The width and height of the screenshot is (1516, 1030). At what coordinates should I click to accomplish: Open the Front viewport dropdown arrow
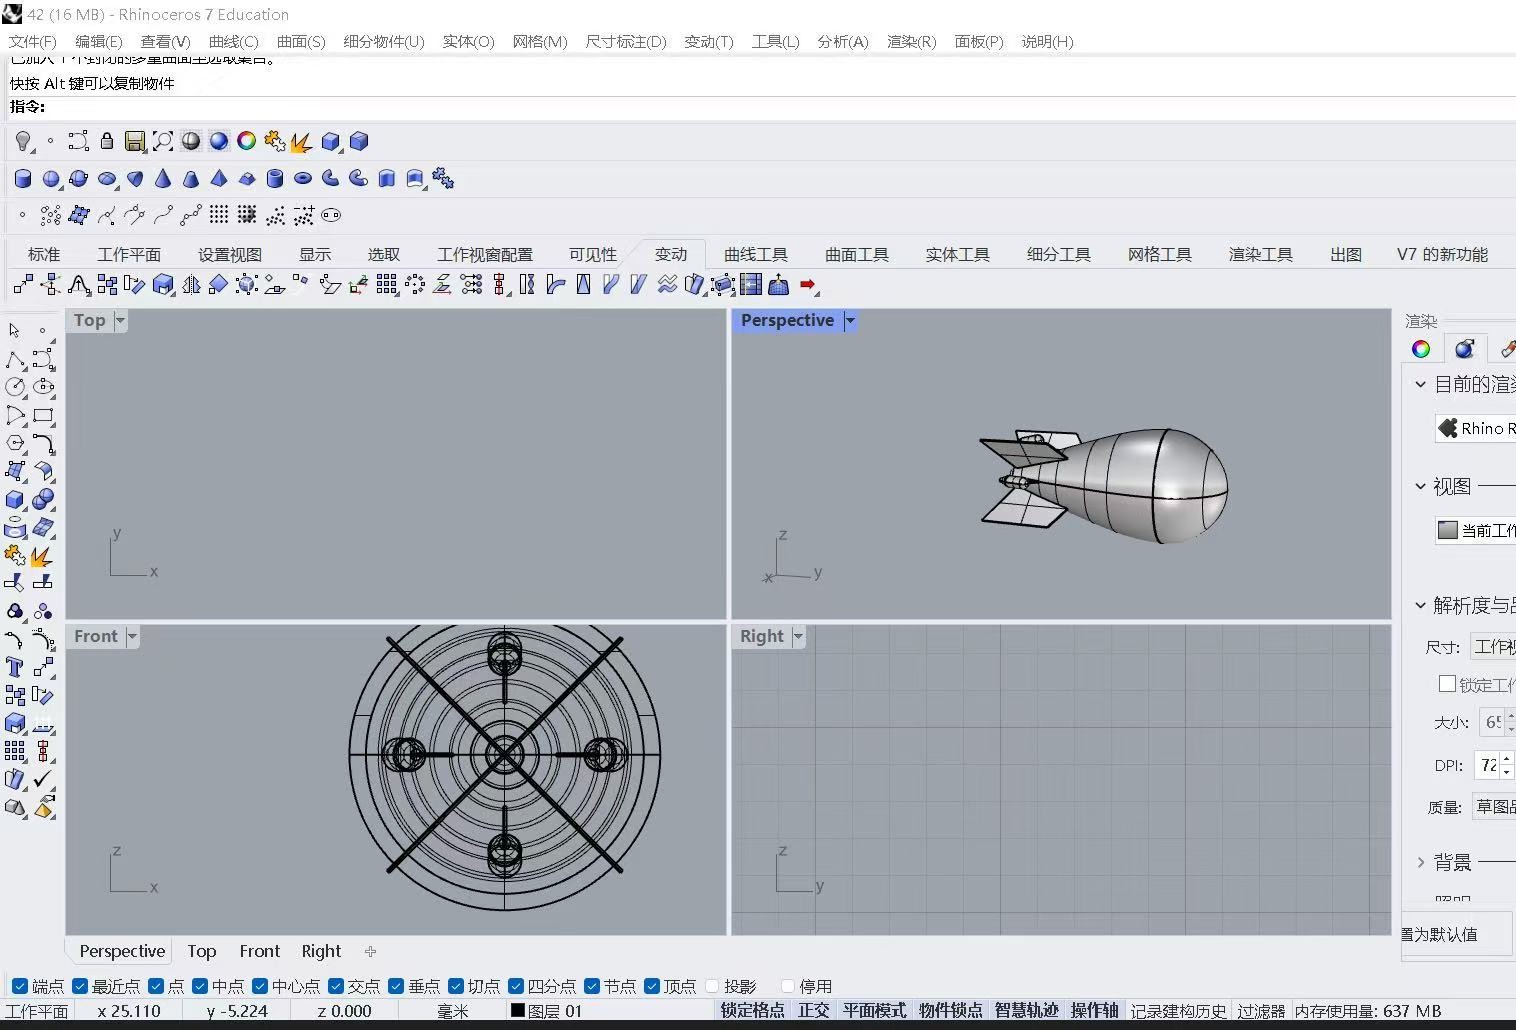click(x=132, y=636)
